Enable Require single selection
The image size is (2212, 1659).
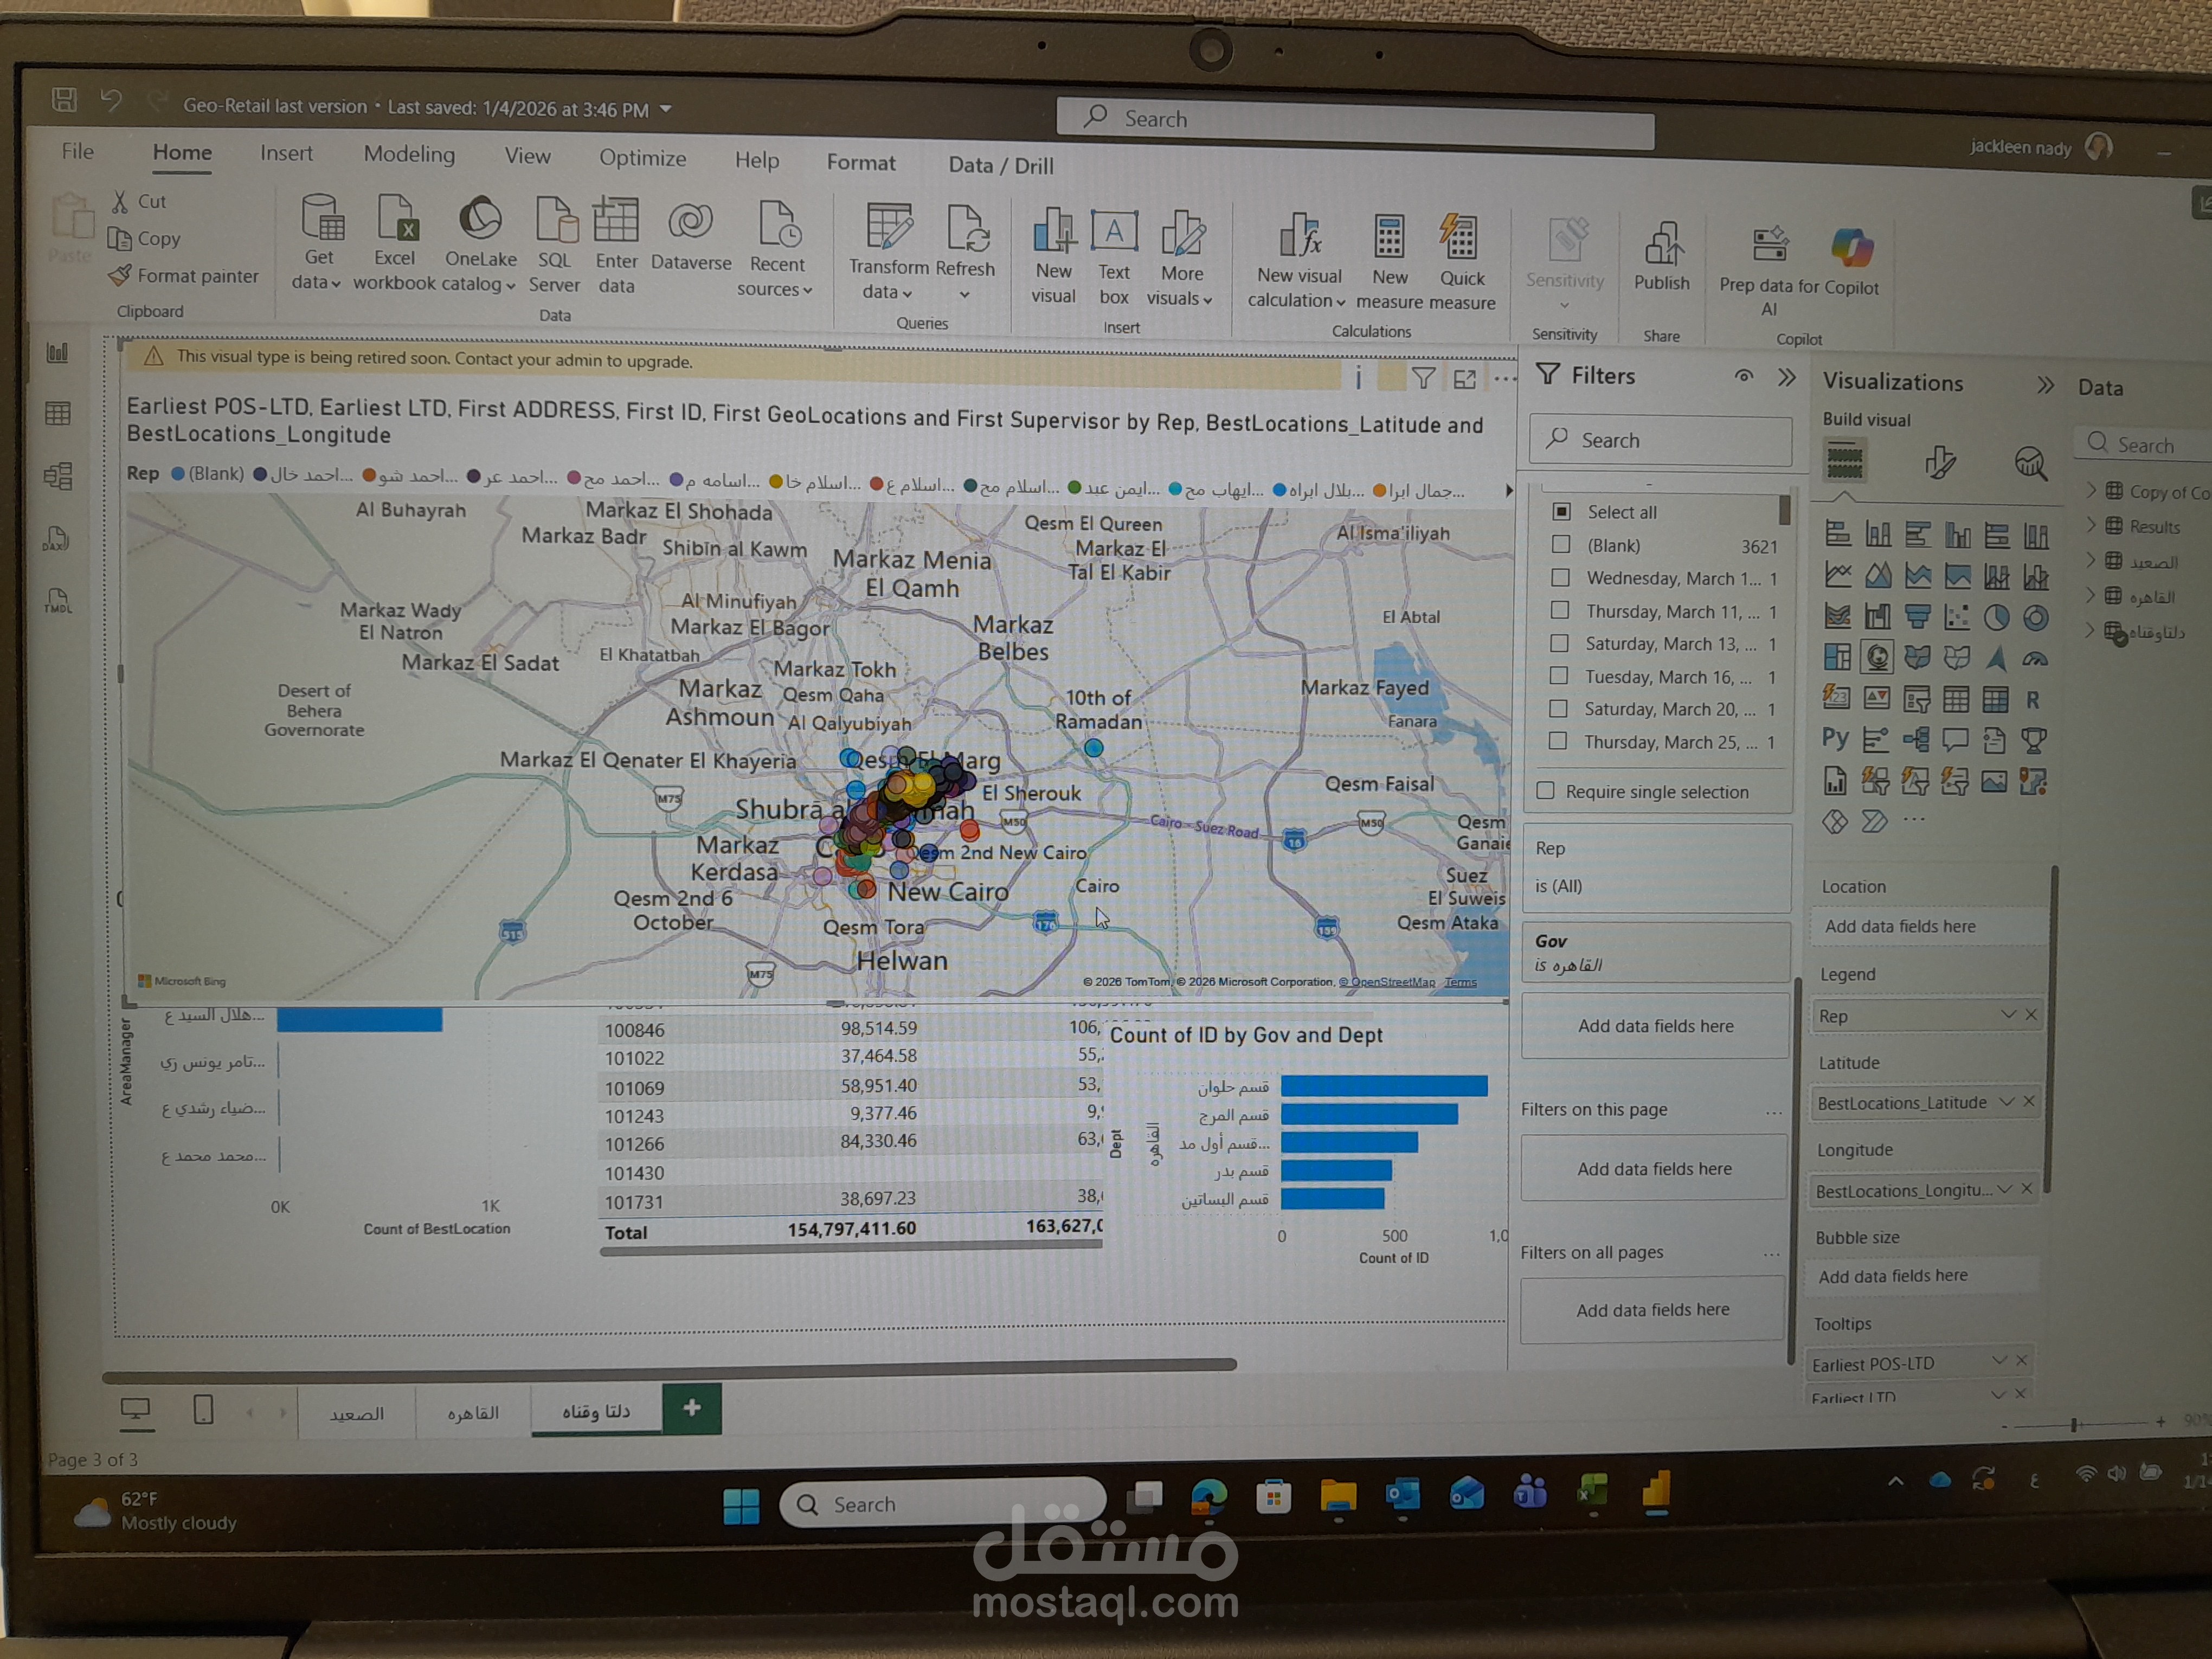[1546, 790]
